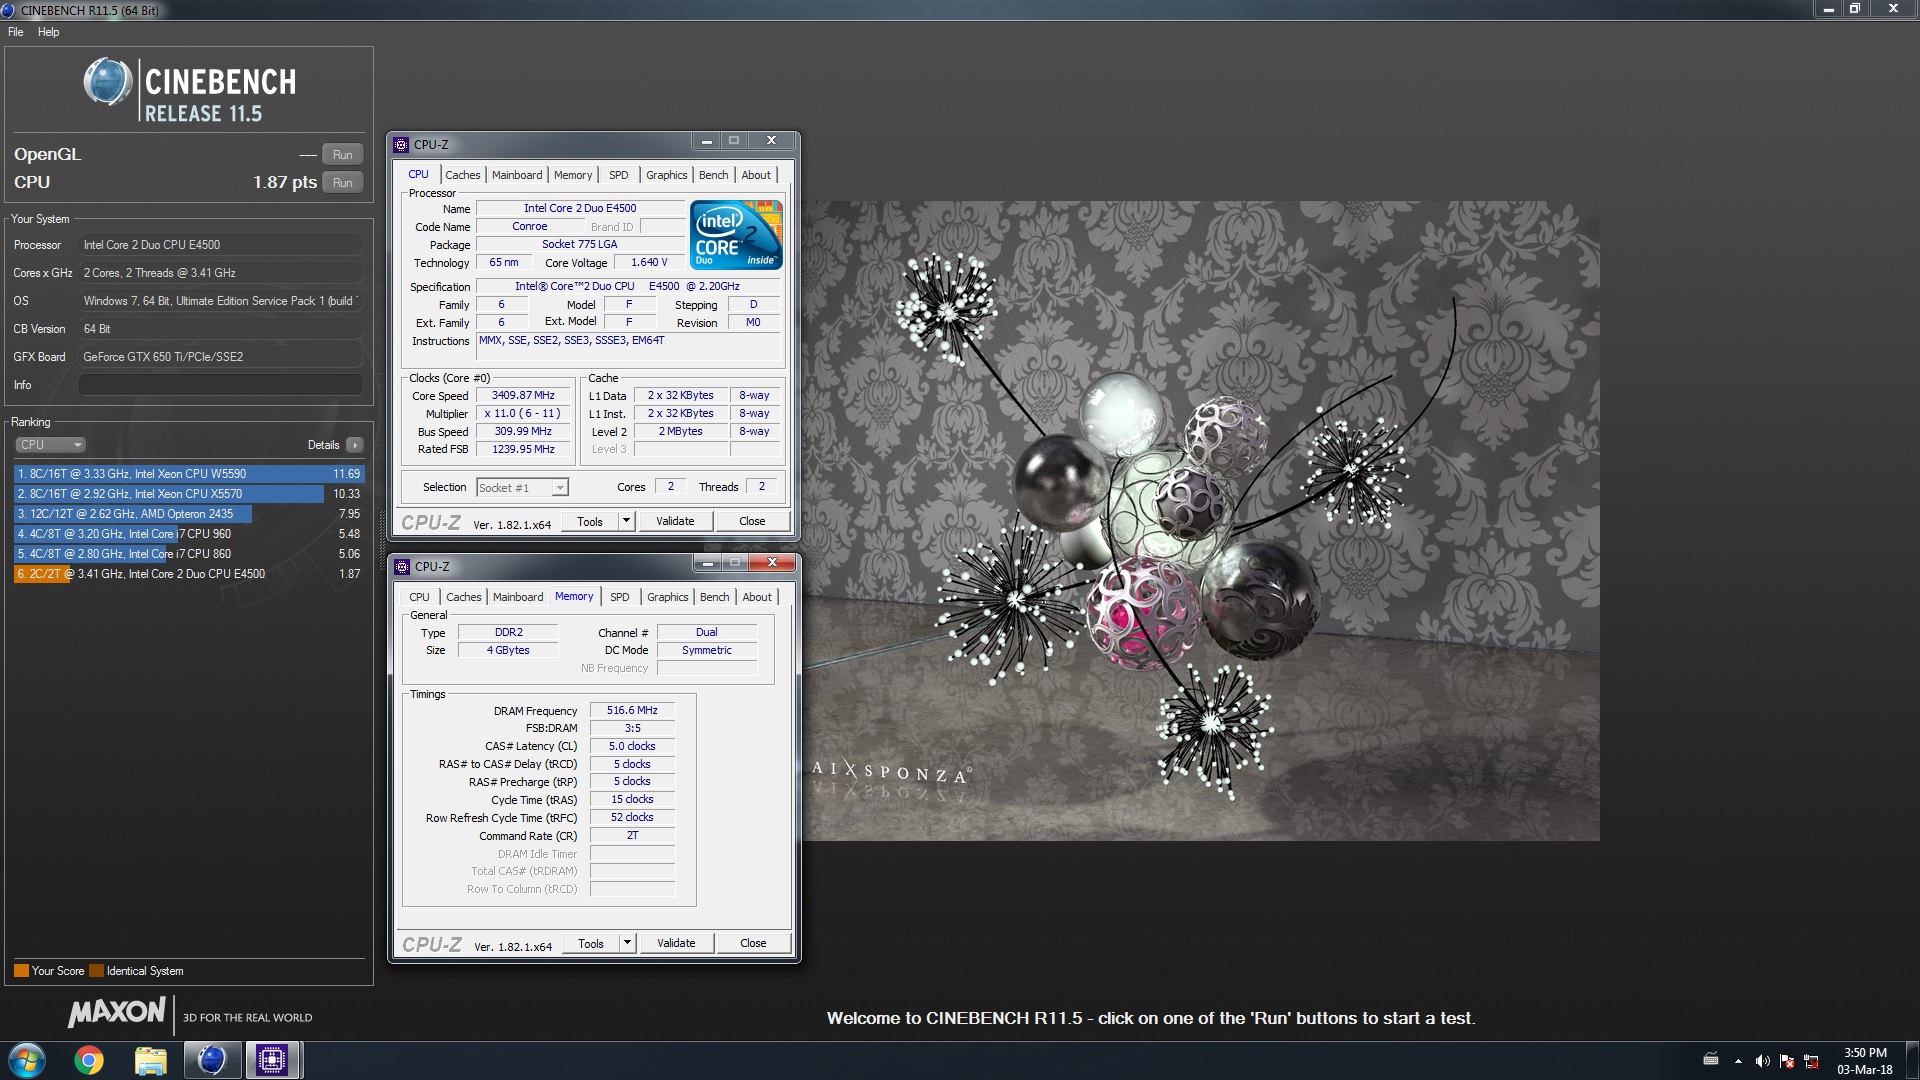Open Windows Explorer from taskbar
The width and height of the screenshot is (1920, 1080).
tap(150, 1060)
